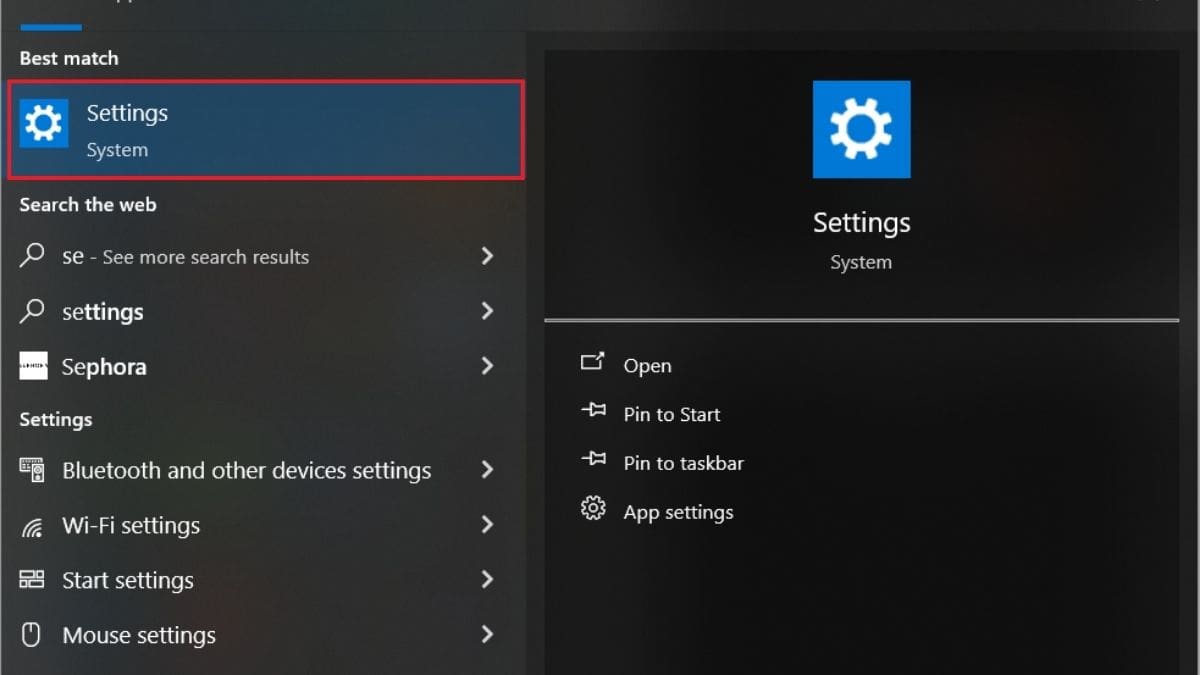1200x675 pixels.
Task: Choose 'Pin to Start' option
Action: pos(672,414)
